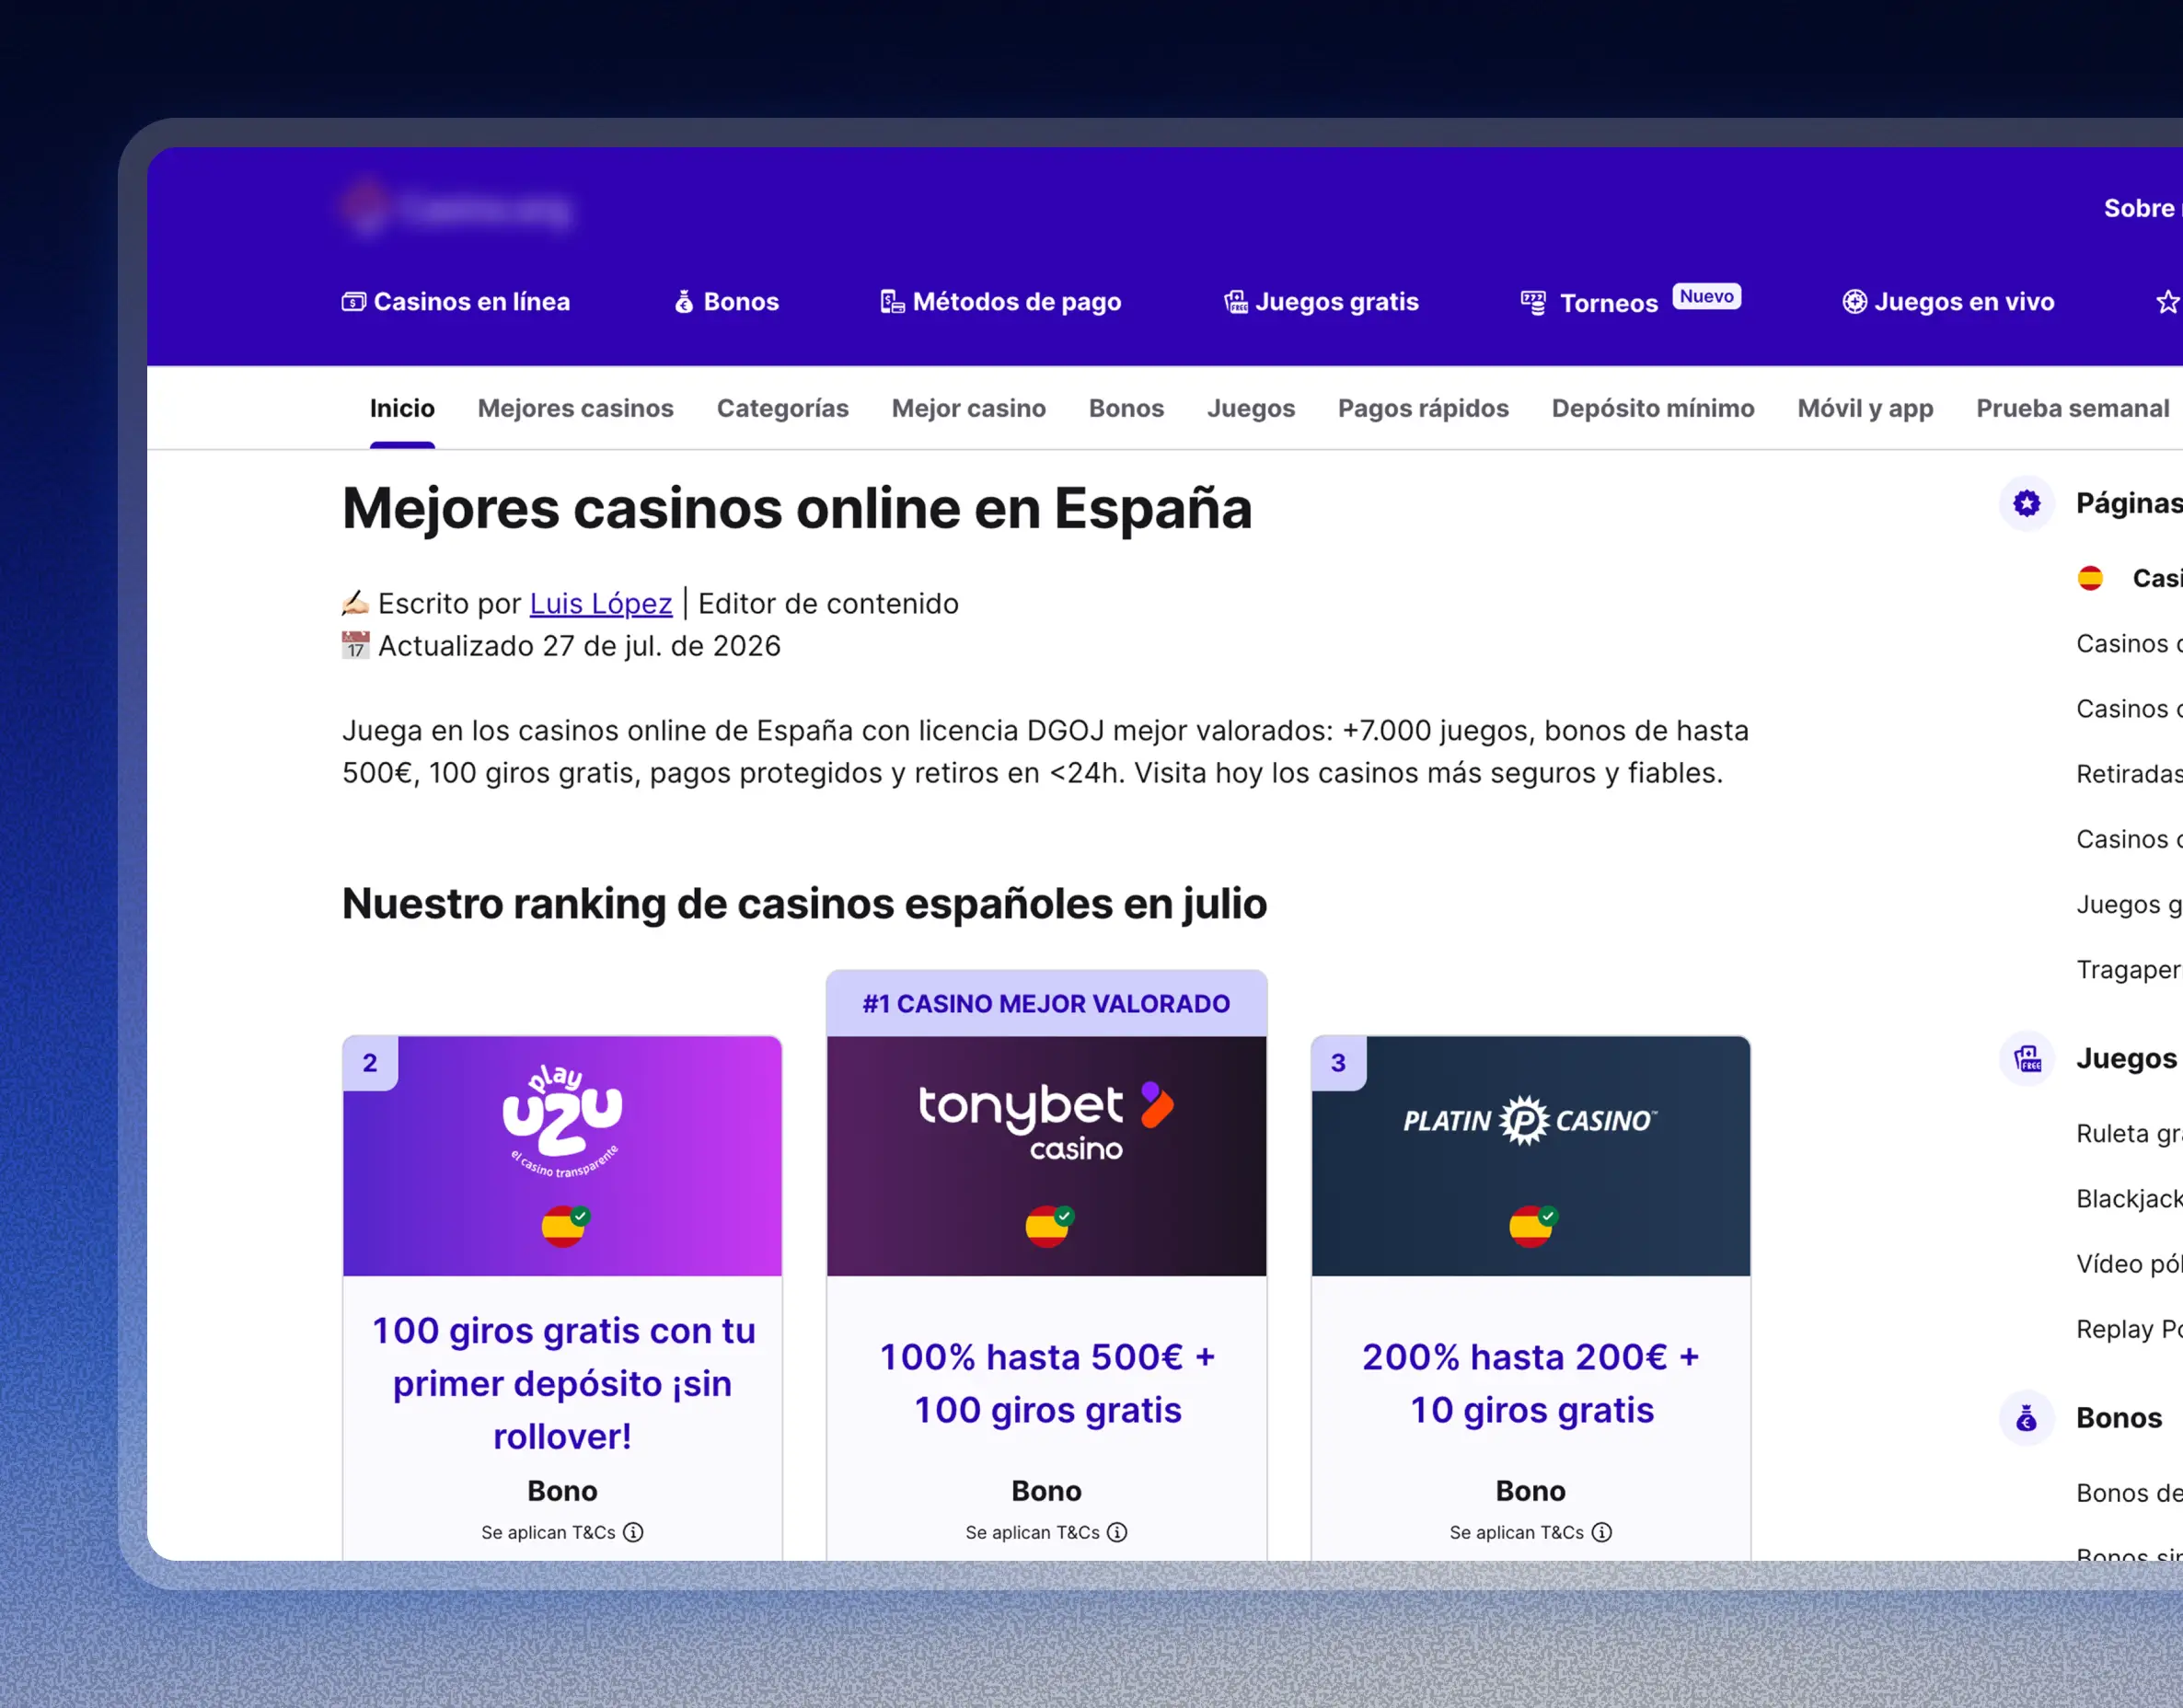
Task: Click the Bonos money bag icon in the sidebar
Action: pos(2027,1418)
